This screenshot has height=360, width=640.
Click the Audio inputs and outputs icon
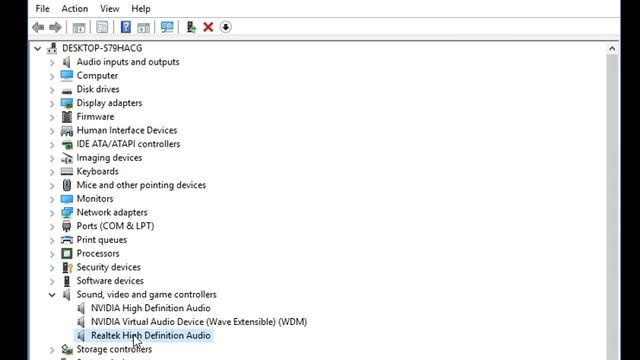pos(67,62)
